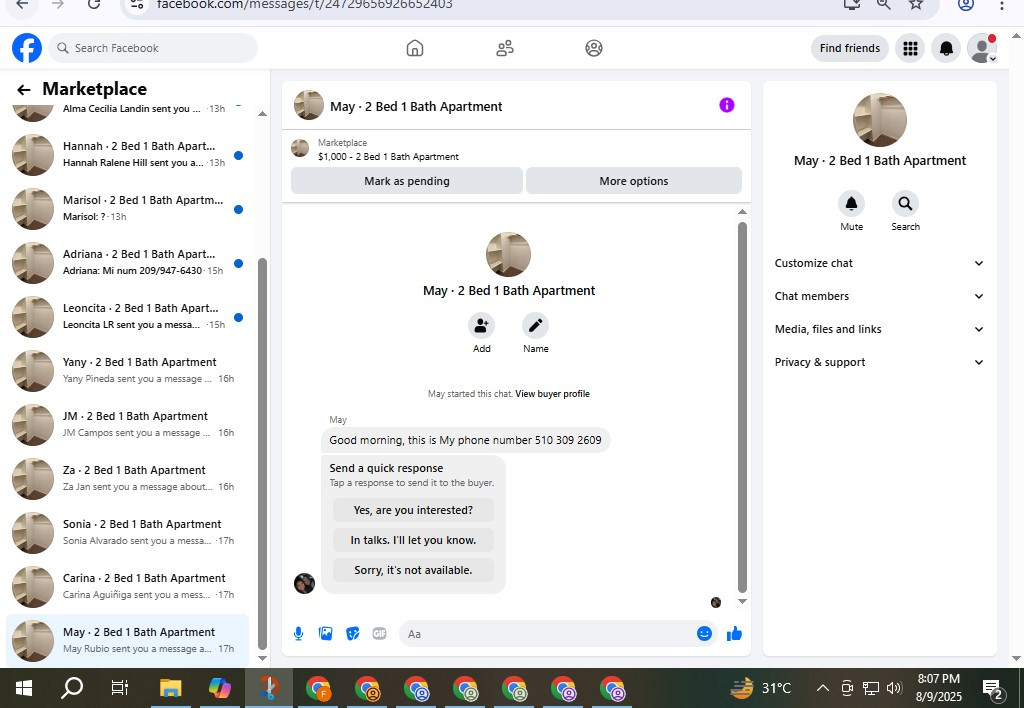Click the conversation list scrollbar thumb
Screen dimensions: 1024x708
click(263, 453)
